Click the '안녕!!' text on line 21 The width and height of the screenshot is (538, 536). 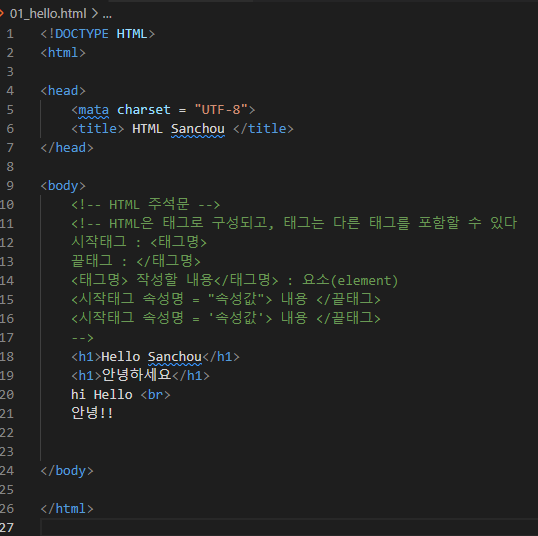pyautogui.click(x=92, y=413)
